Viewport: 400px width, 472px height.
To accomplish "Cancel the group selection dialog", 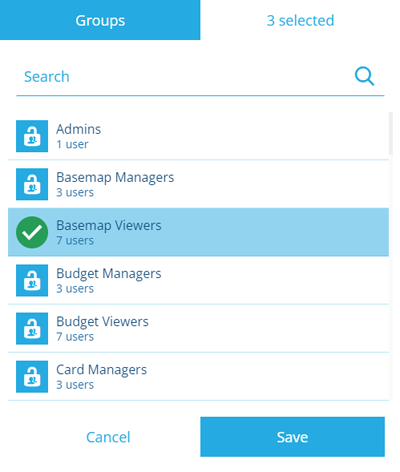I will tap(108, 437).
